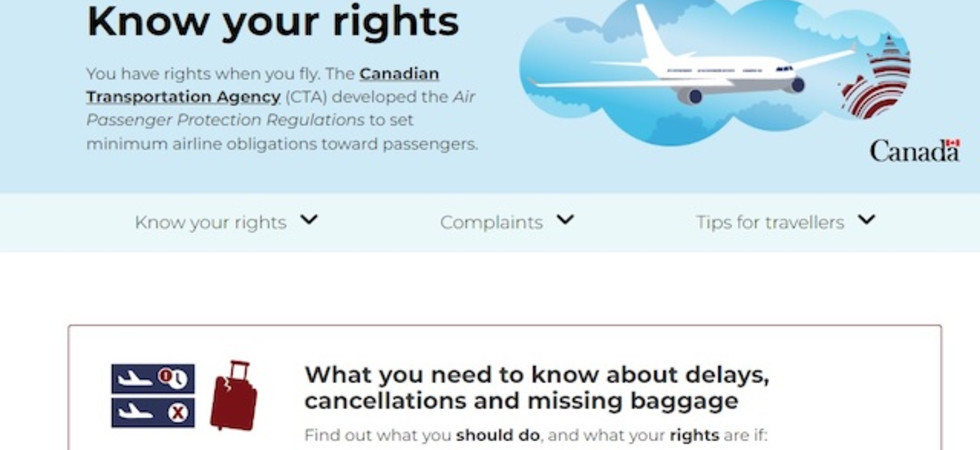The image size is (980, 450).
Task: Click the cancelled flight icon with X
Action: tap(153, 412)
